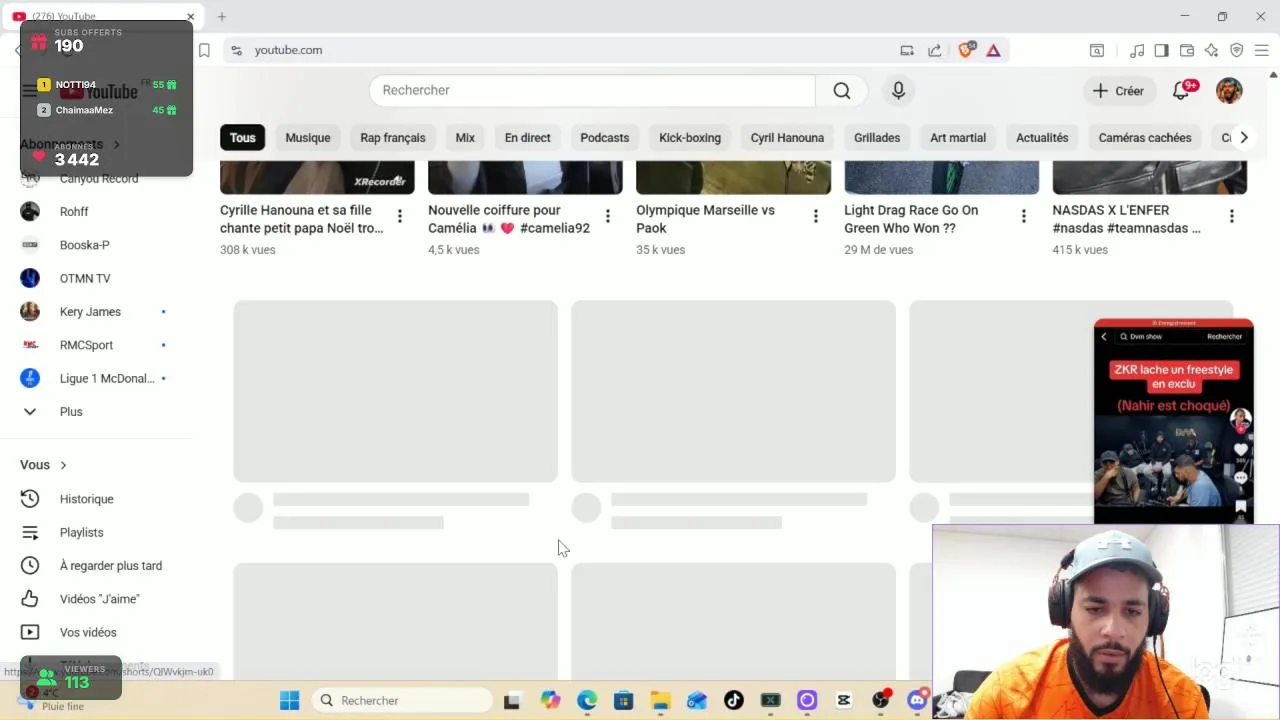Image resolution: width=1280 pixels, height=720 pixels.
Task: Open Brave VPN shield icon
Action: (x=1236, y=50)
